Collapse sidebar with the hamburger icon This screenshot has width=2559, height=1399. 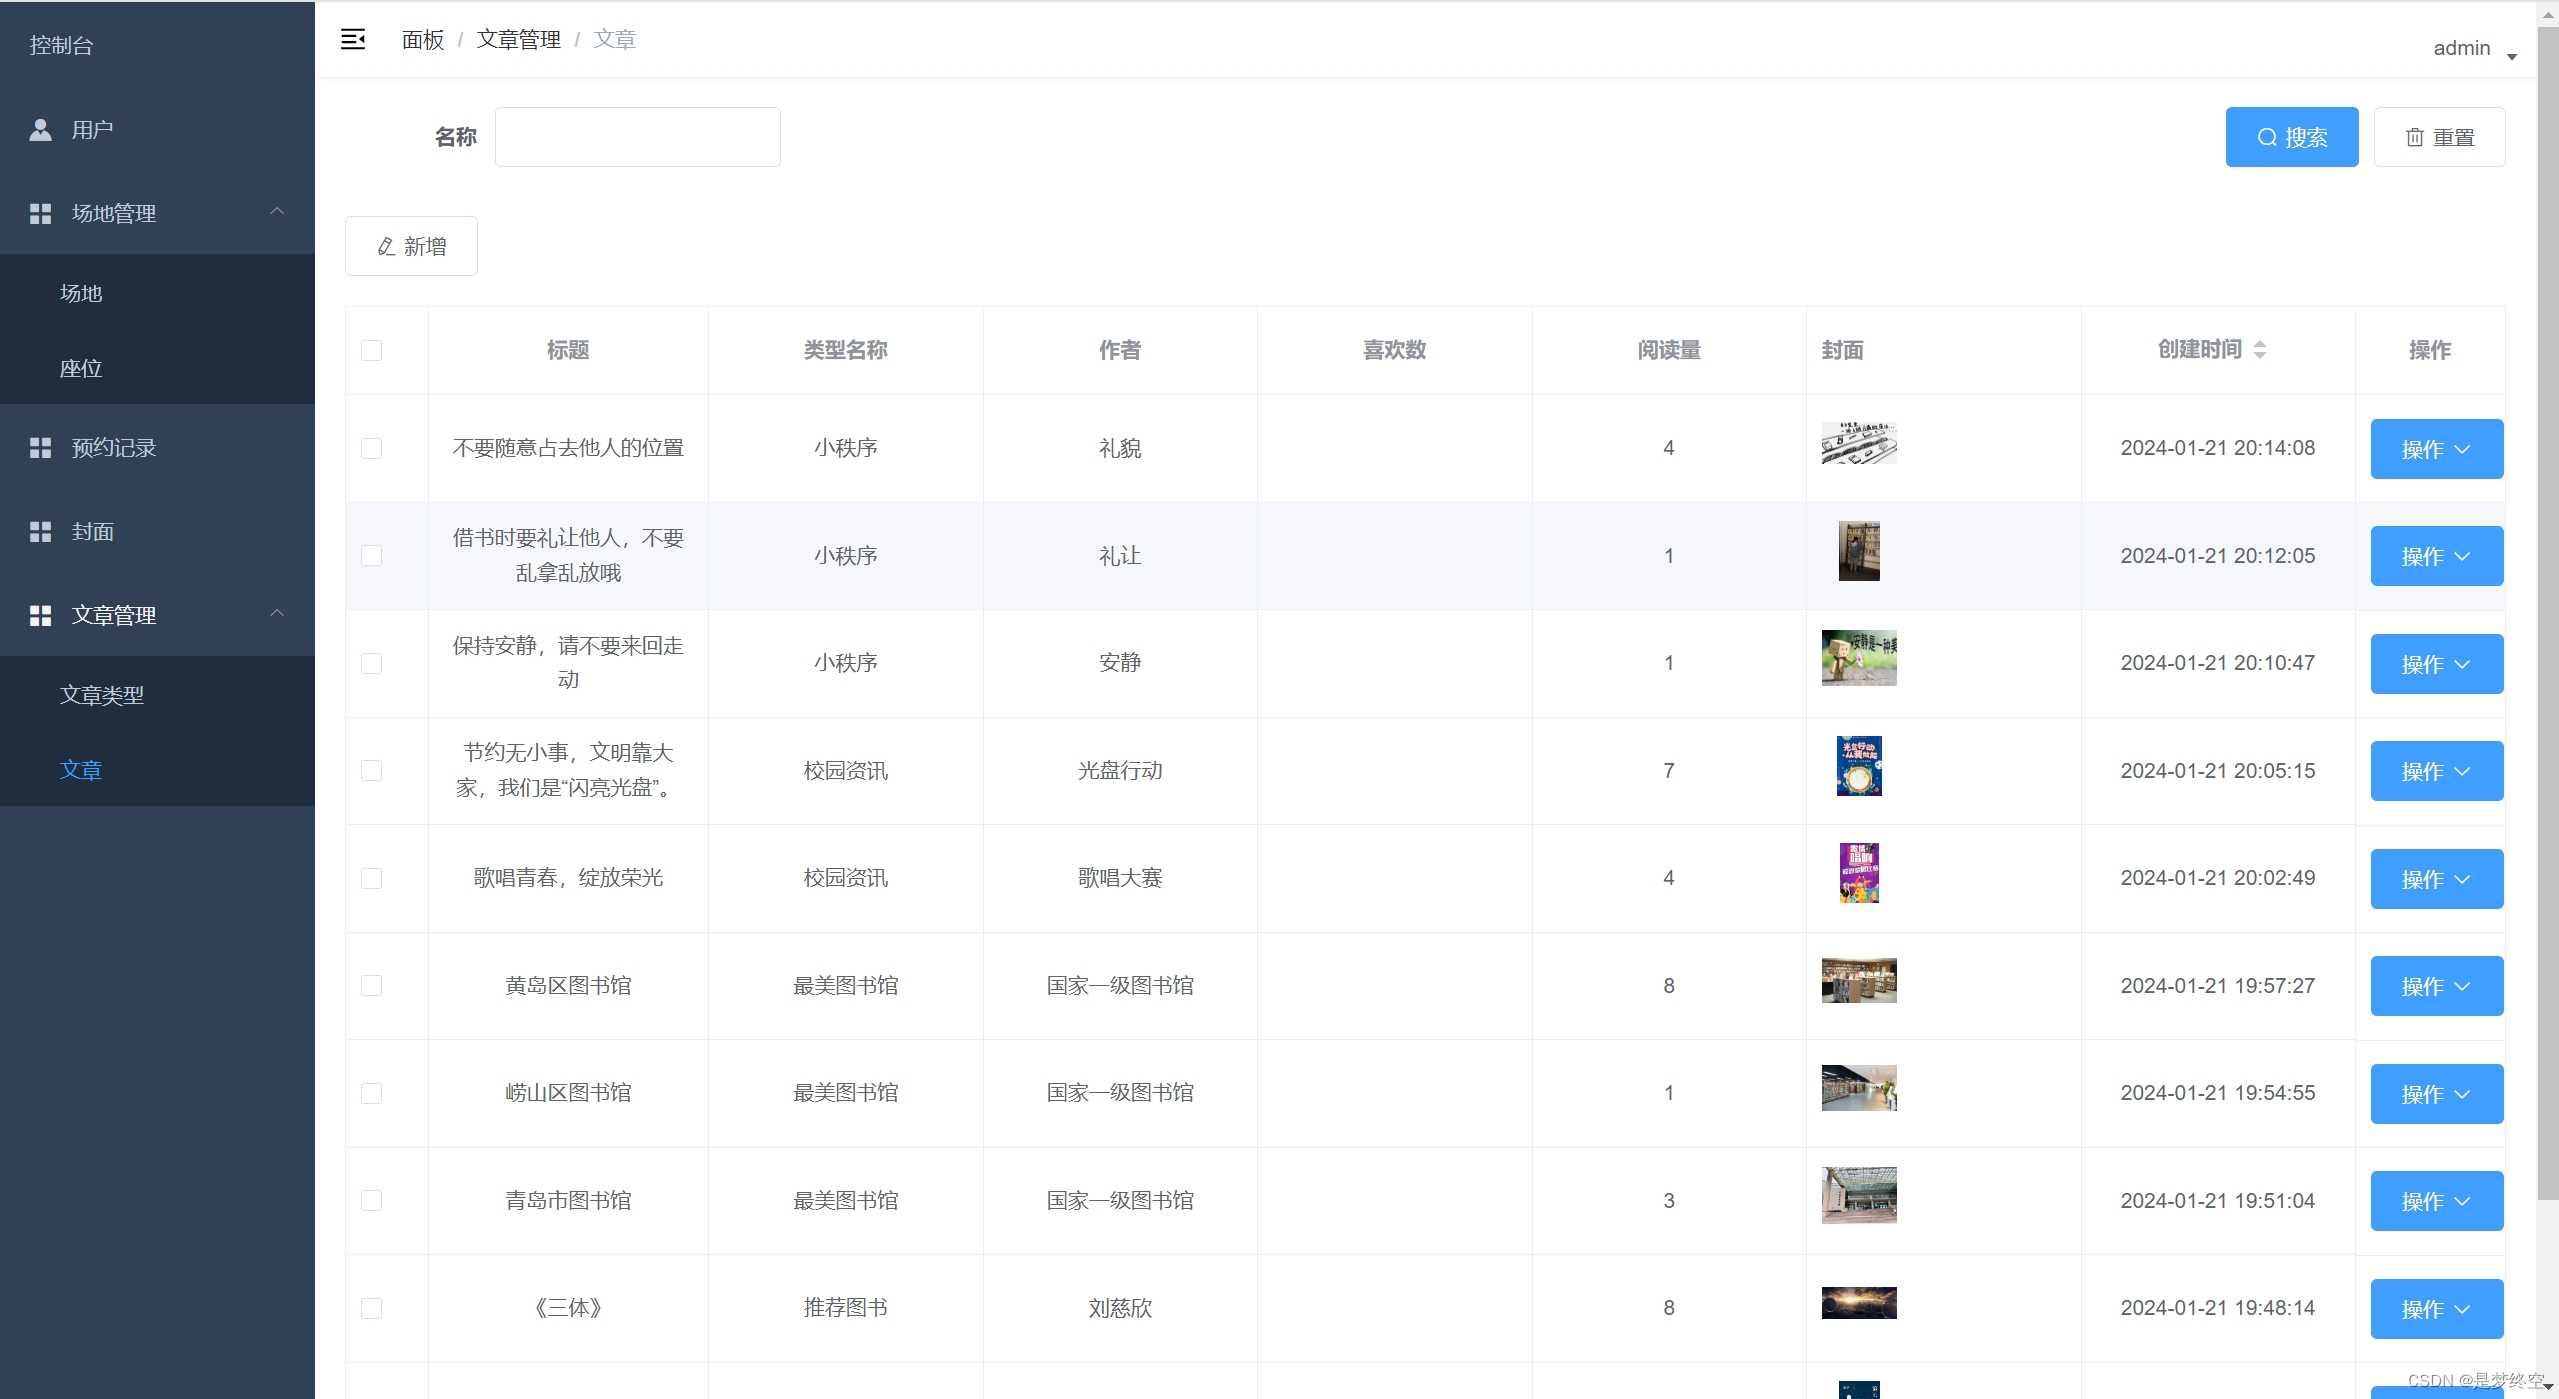pyautogui.click(x=353, y=39)
